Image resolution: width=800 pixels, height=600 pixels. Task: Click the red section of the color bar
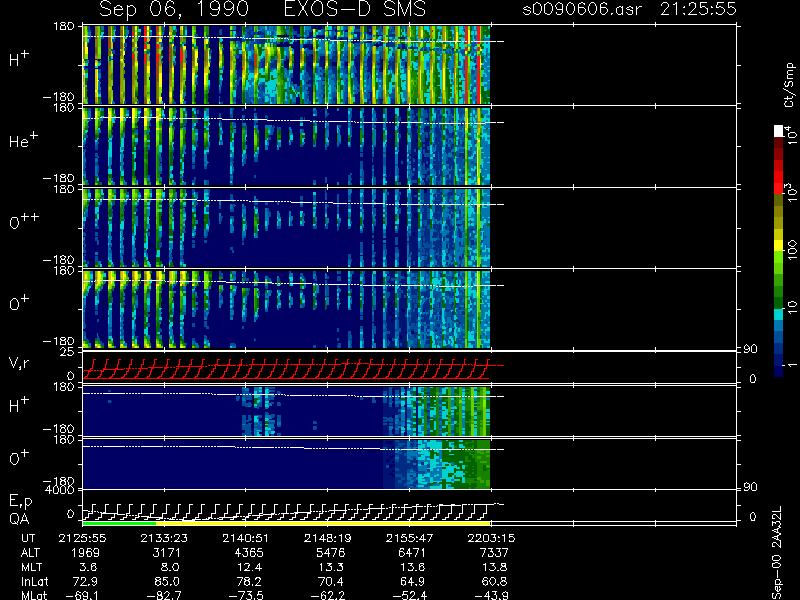[x=779, y=176]
